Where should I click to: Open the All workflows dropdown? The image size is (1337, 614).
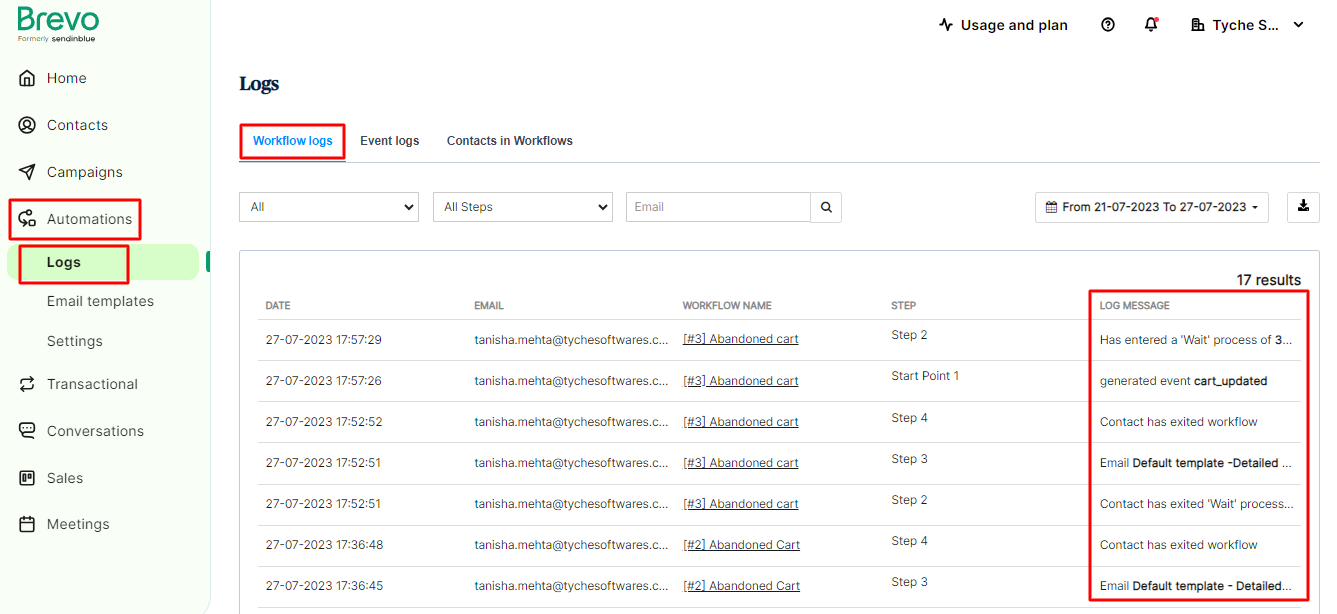click(x=329, y=207)
